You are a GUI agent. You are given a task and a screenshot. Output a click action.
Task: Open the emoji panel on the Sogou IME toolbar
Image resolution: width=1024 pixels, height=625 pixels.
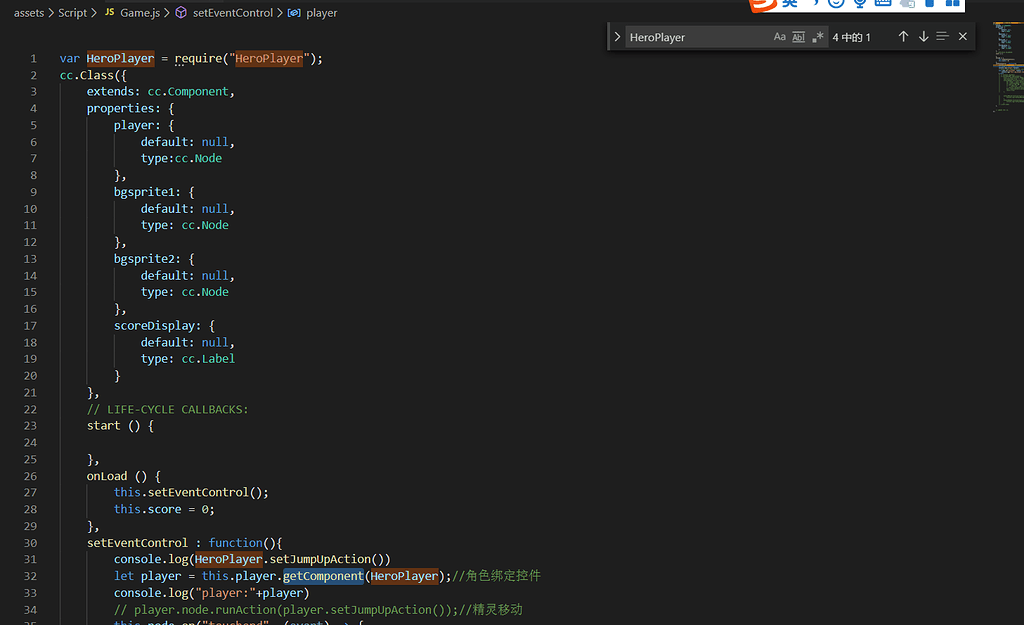tap(838, 4)
